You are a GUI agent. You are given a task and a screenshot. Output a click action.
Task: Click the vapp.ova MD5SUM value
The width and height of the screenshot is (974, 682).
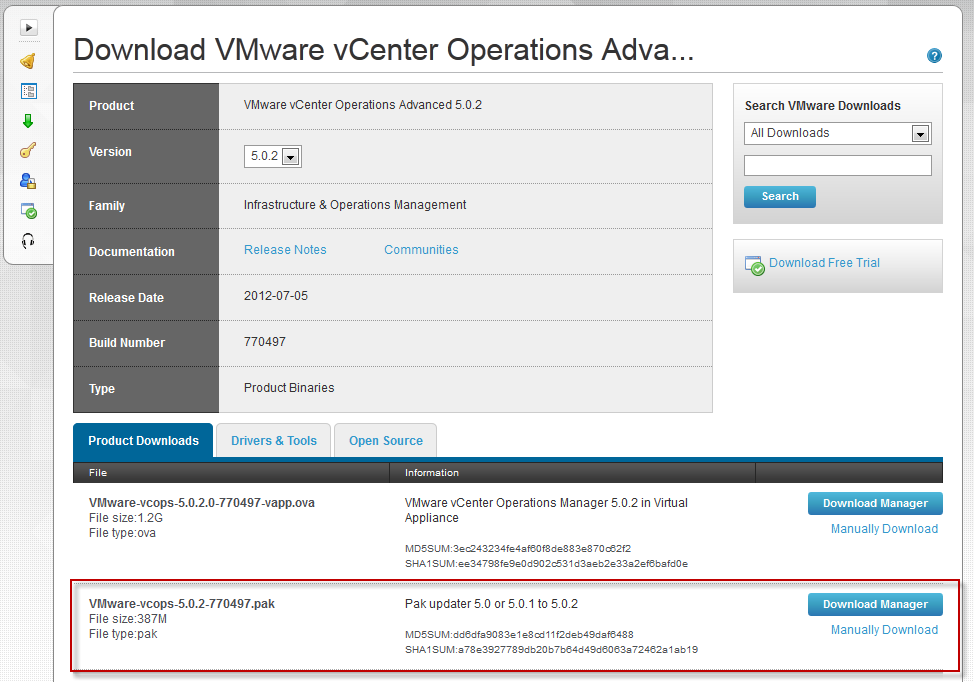(x=542, y=548)
